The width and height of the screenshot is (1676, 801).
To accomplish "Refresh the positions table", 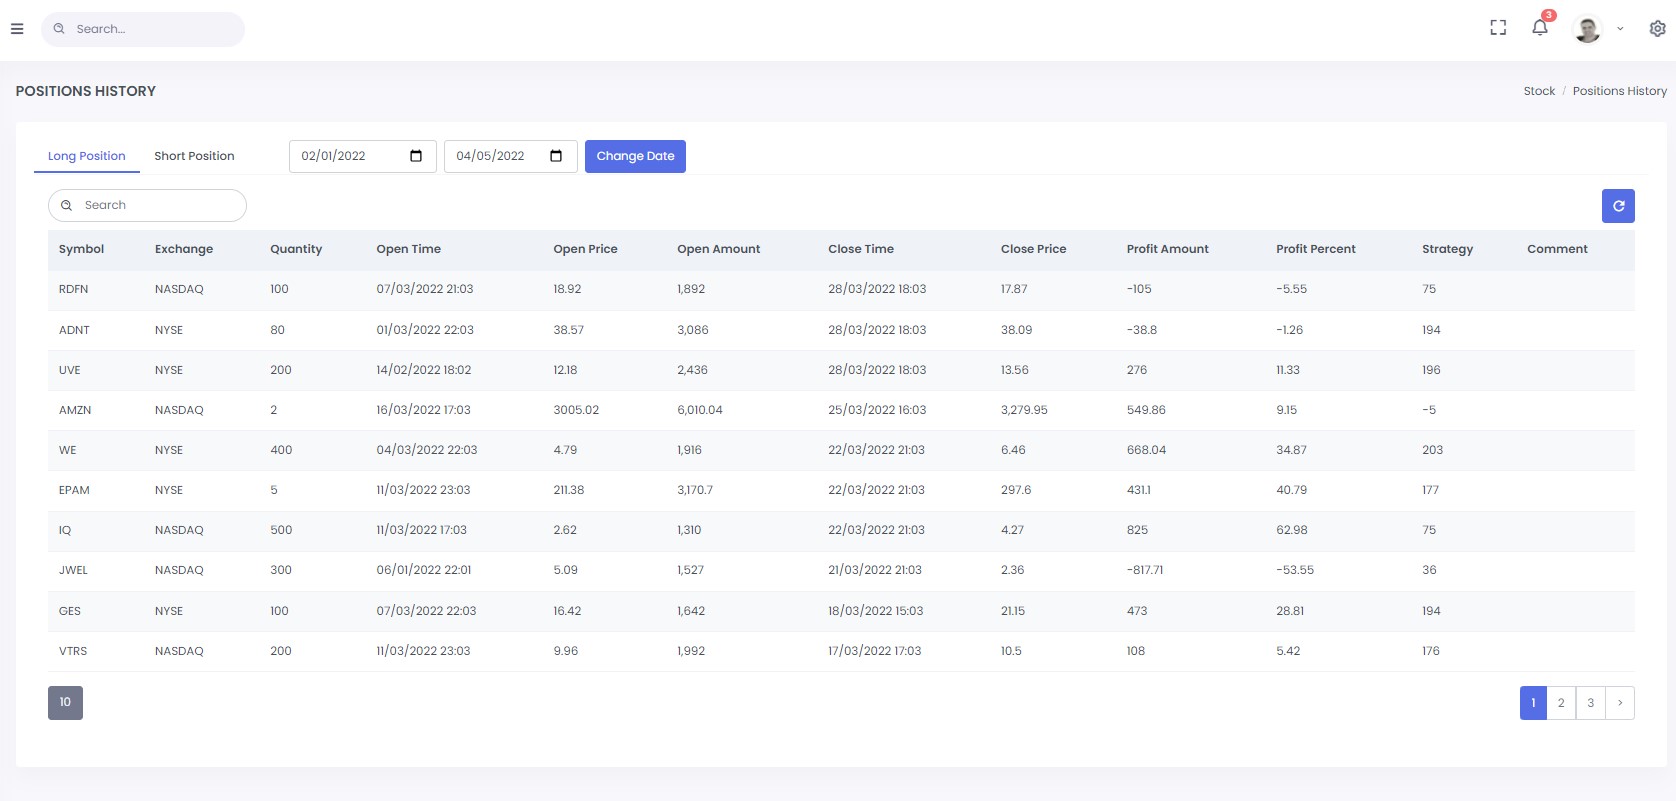I will (1617, 206).
